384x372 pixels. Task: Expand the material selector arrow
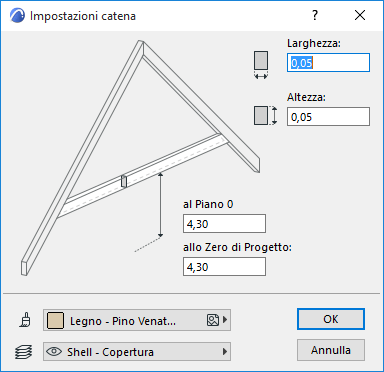coord(225,320)
